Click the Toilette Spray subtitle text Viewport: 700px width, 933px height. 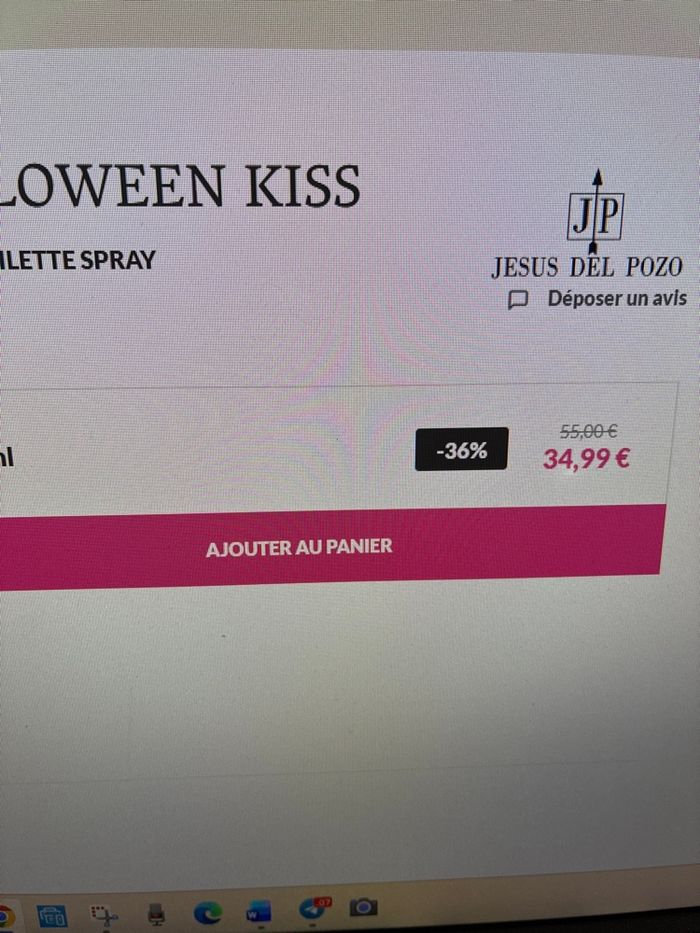[x=77, y=261]
